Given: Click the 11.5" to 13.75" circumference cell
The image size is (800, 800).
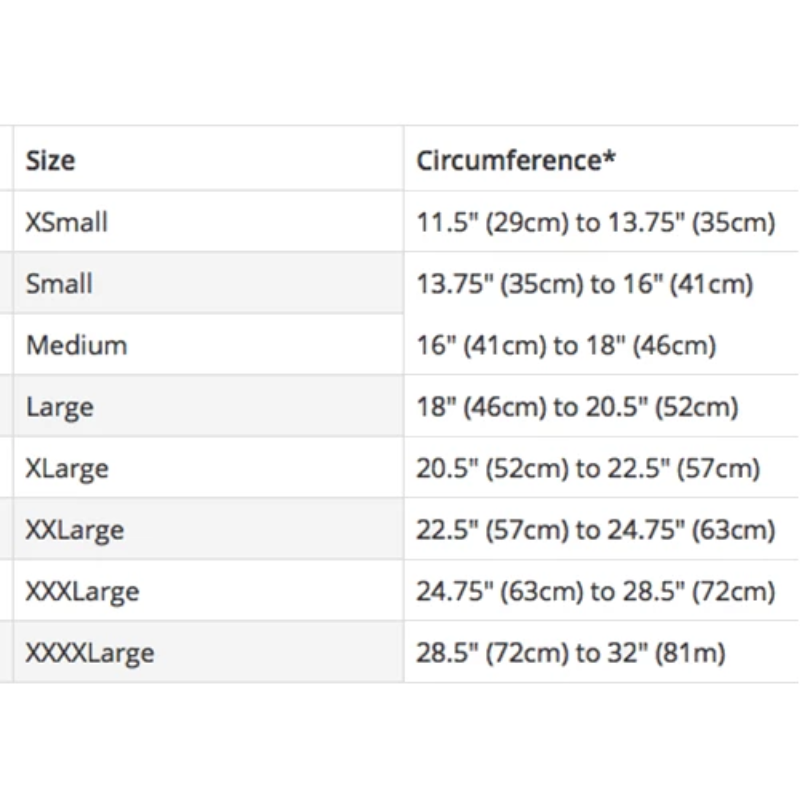Looking at the screenshot, I should [596, 222].
